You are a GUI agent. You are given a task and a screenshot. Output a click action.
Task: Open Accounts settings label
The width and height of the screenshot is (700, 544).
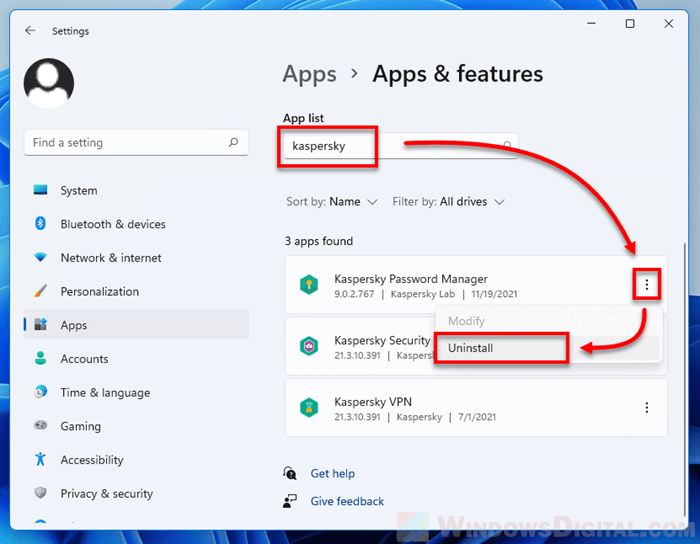coord(84,359)
